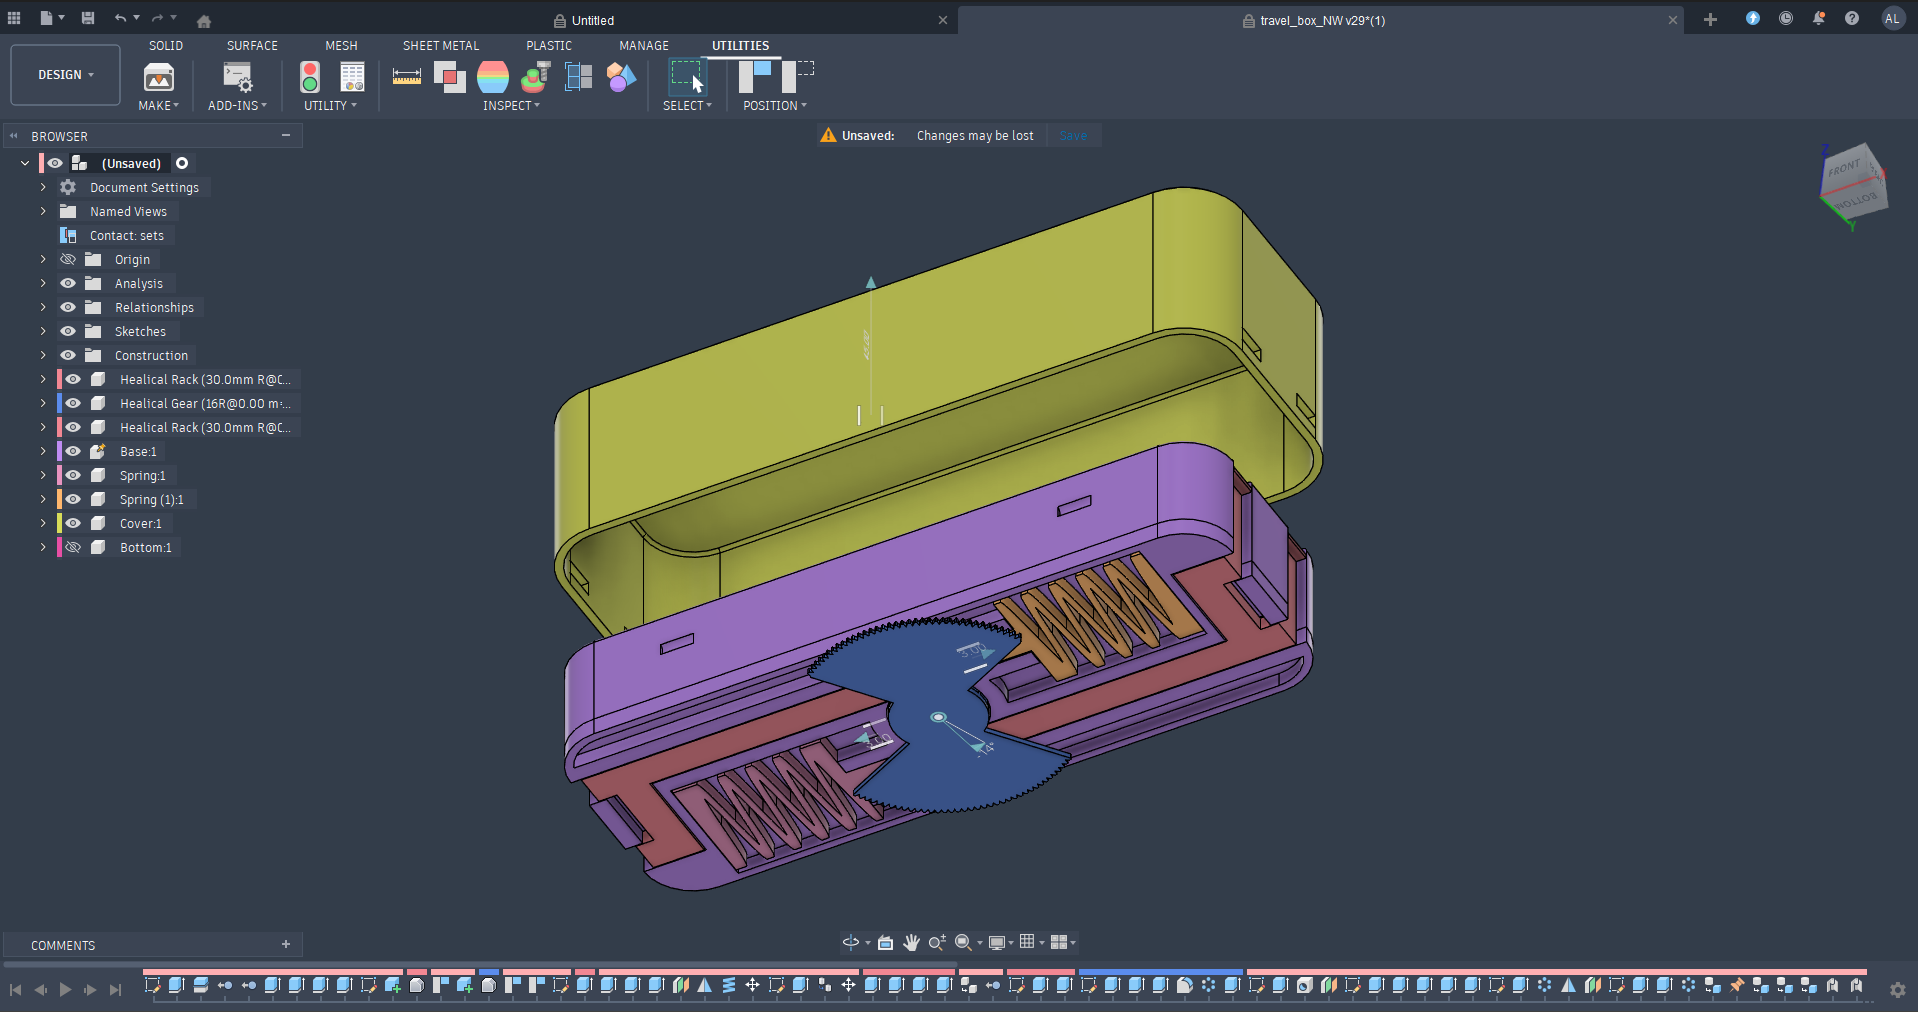Image resolution: width=1918 pixels, height=1012 pixels.
Task: Activate the Orbit tool
Action: coord(850,942)
